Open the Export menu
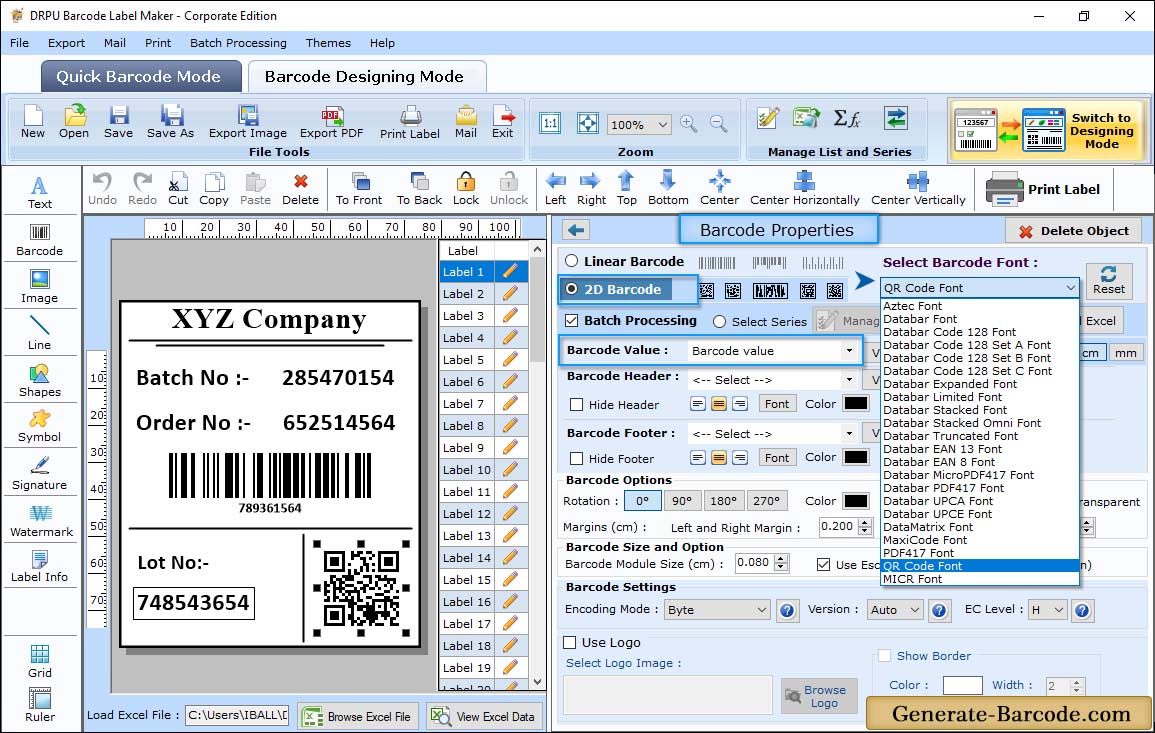 66,43
